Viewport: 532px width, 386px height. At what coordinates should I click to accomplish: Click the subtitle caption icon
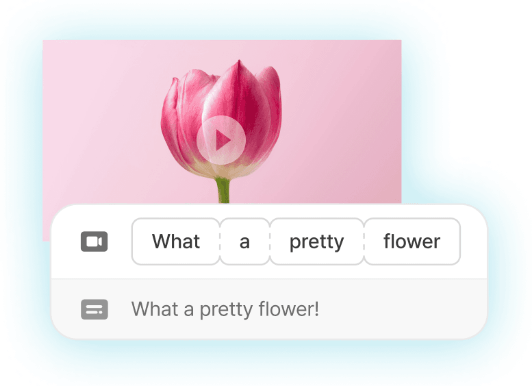coord(94,309)
